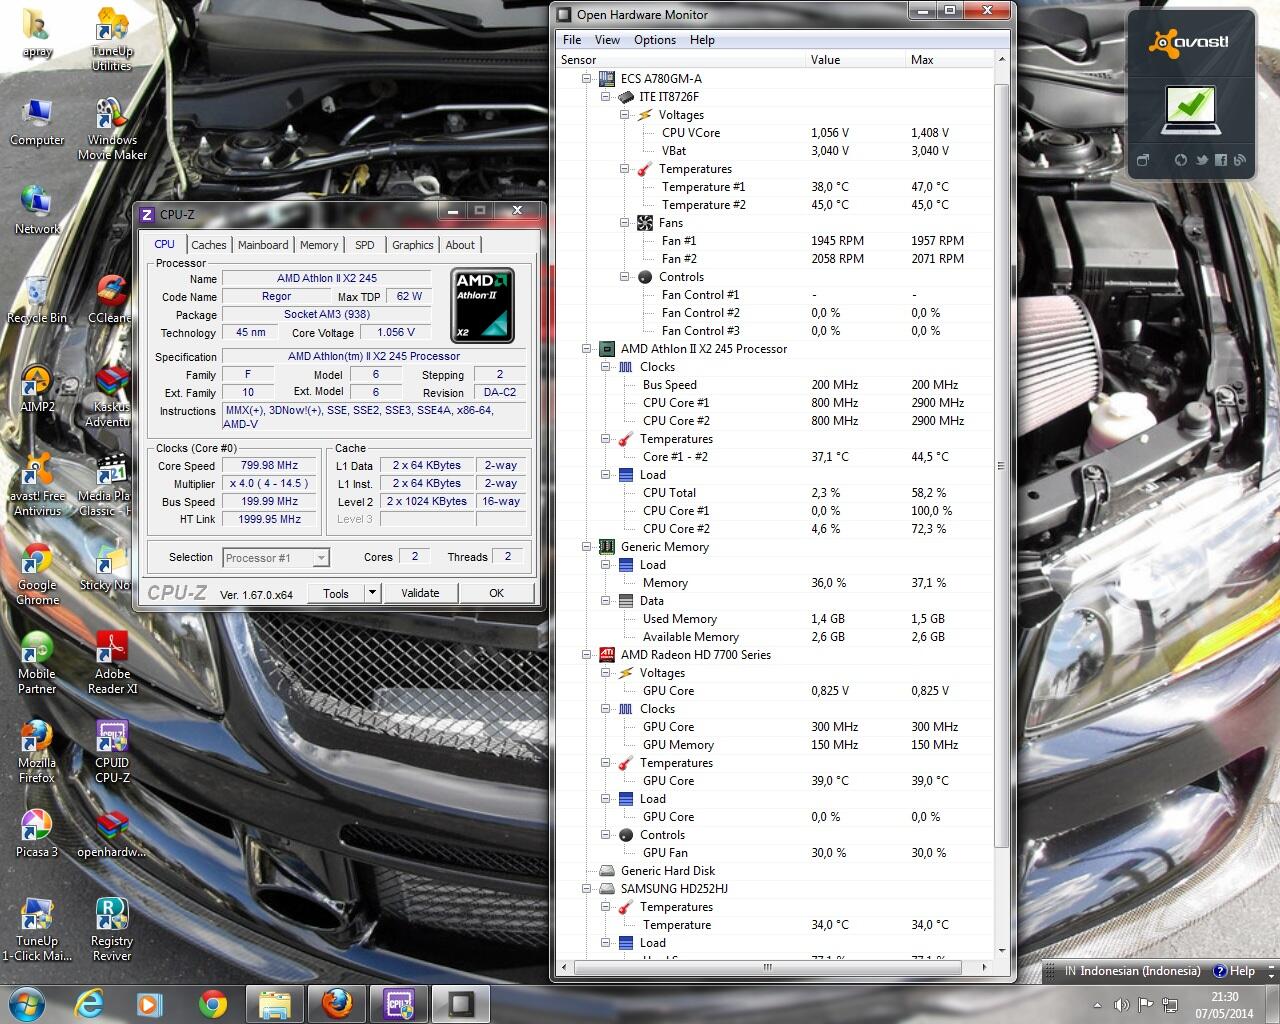This screenshot has width=1280, height=1024.
Task: Open the Help menu in Open Hardware Monitor
Action: pos(702,40)
